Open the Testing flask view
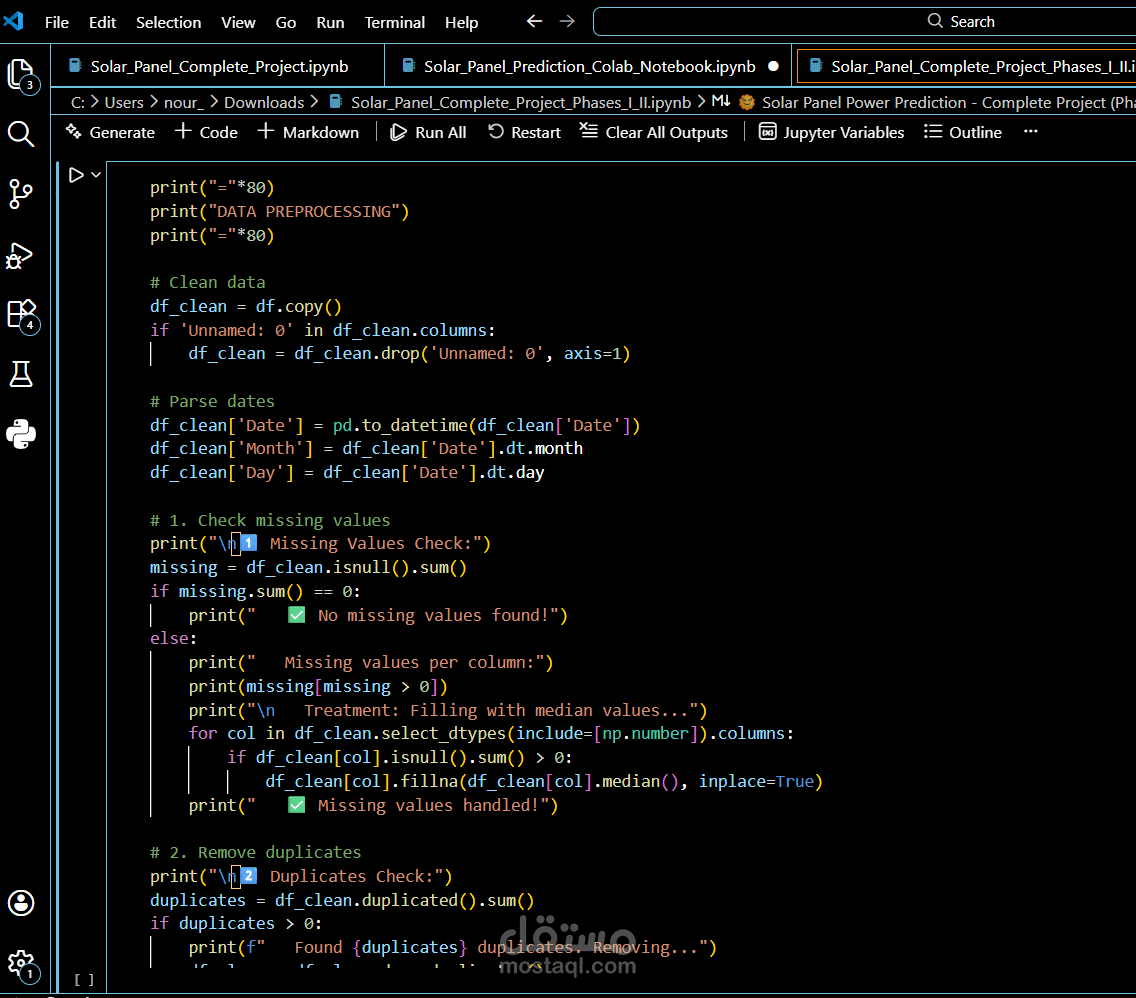 [21, 374]
